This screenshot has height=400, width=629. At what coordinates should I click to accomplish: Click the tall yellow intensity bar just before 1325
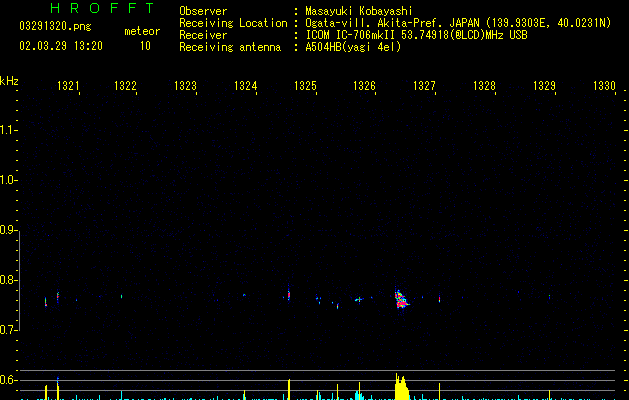[x=289, y=390]
